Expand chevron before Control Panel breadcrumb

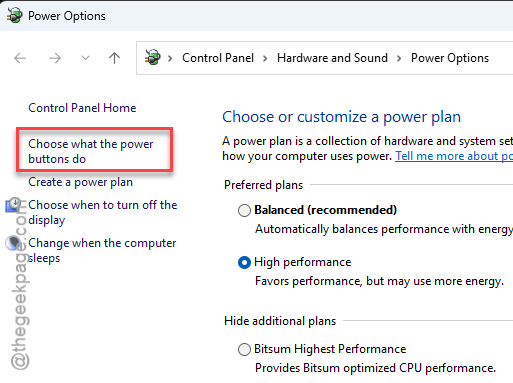pyautogui.click(x=170, y=59)
